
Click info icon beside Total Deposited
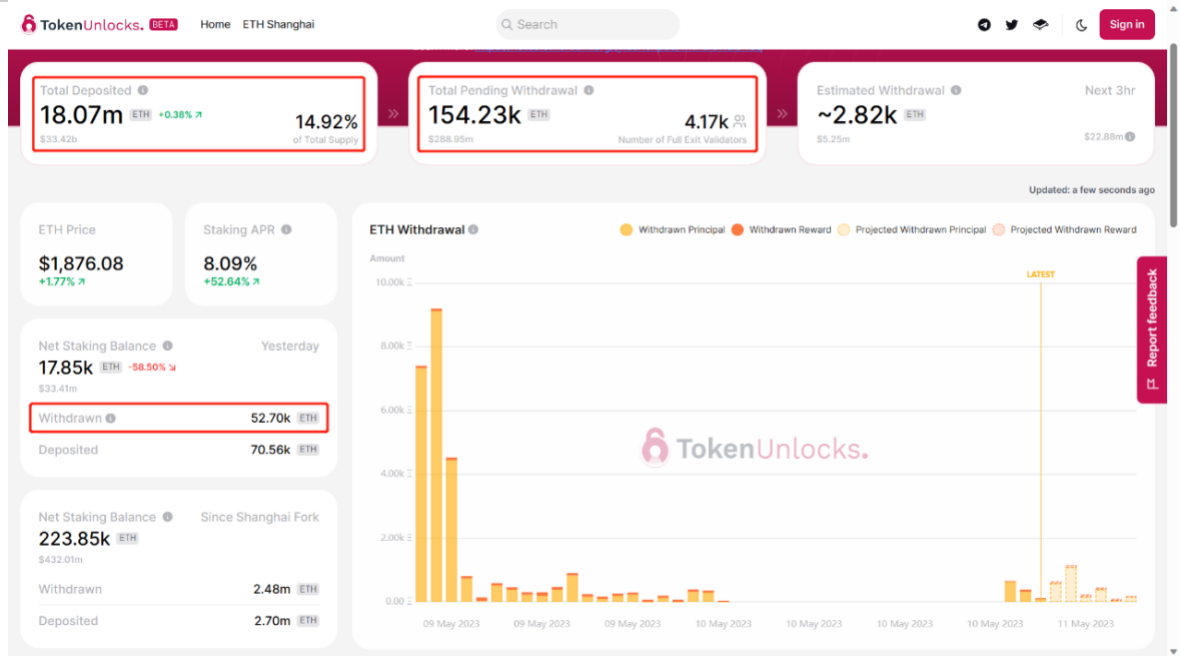143,90
